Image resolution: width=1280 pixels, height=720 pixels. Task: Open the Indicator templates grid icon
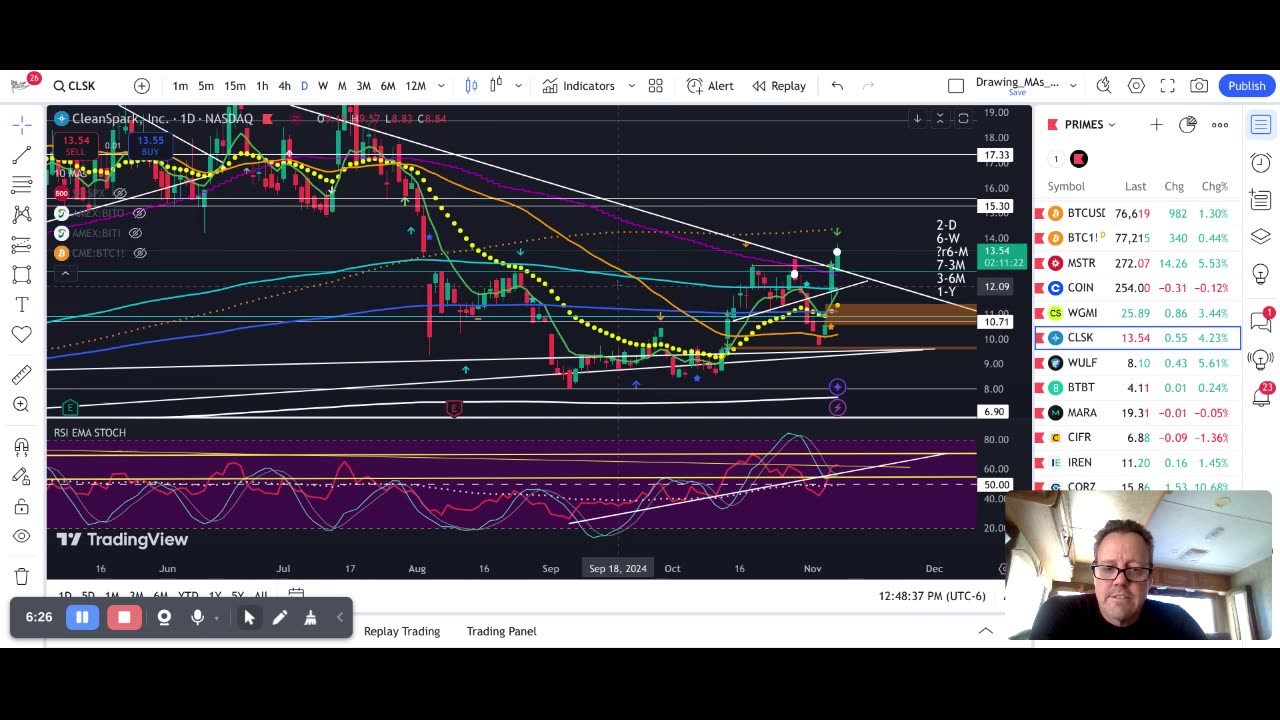coord(656,86)
